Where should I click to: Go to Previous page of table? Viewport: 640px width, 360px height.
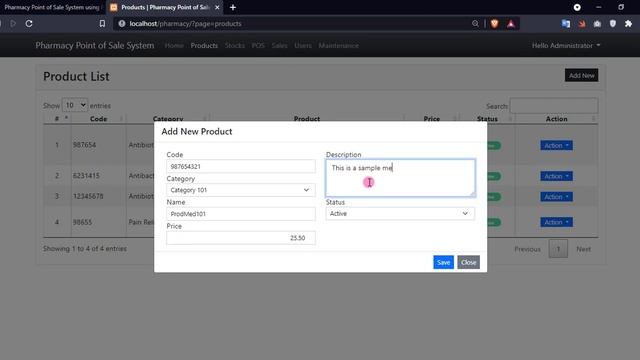[x=527, y=249]
